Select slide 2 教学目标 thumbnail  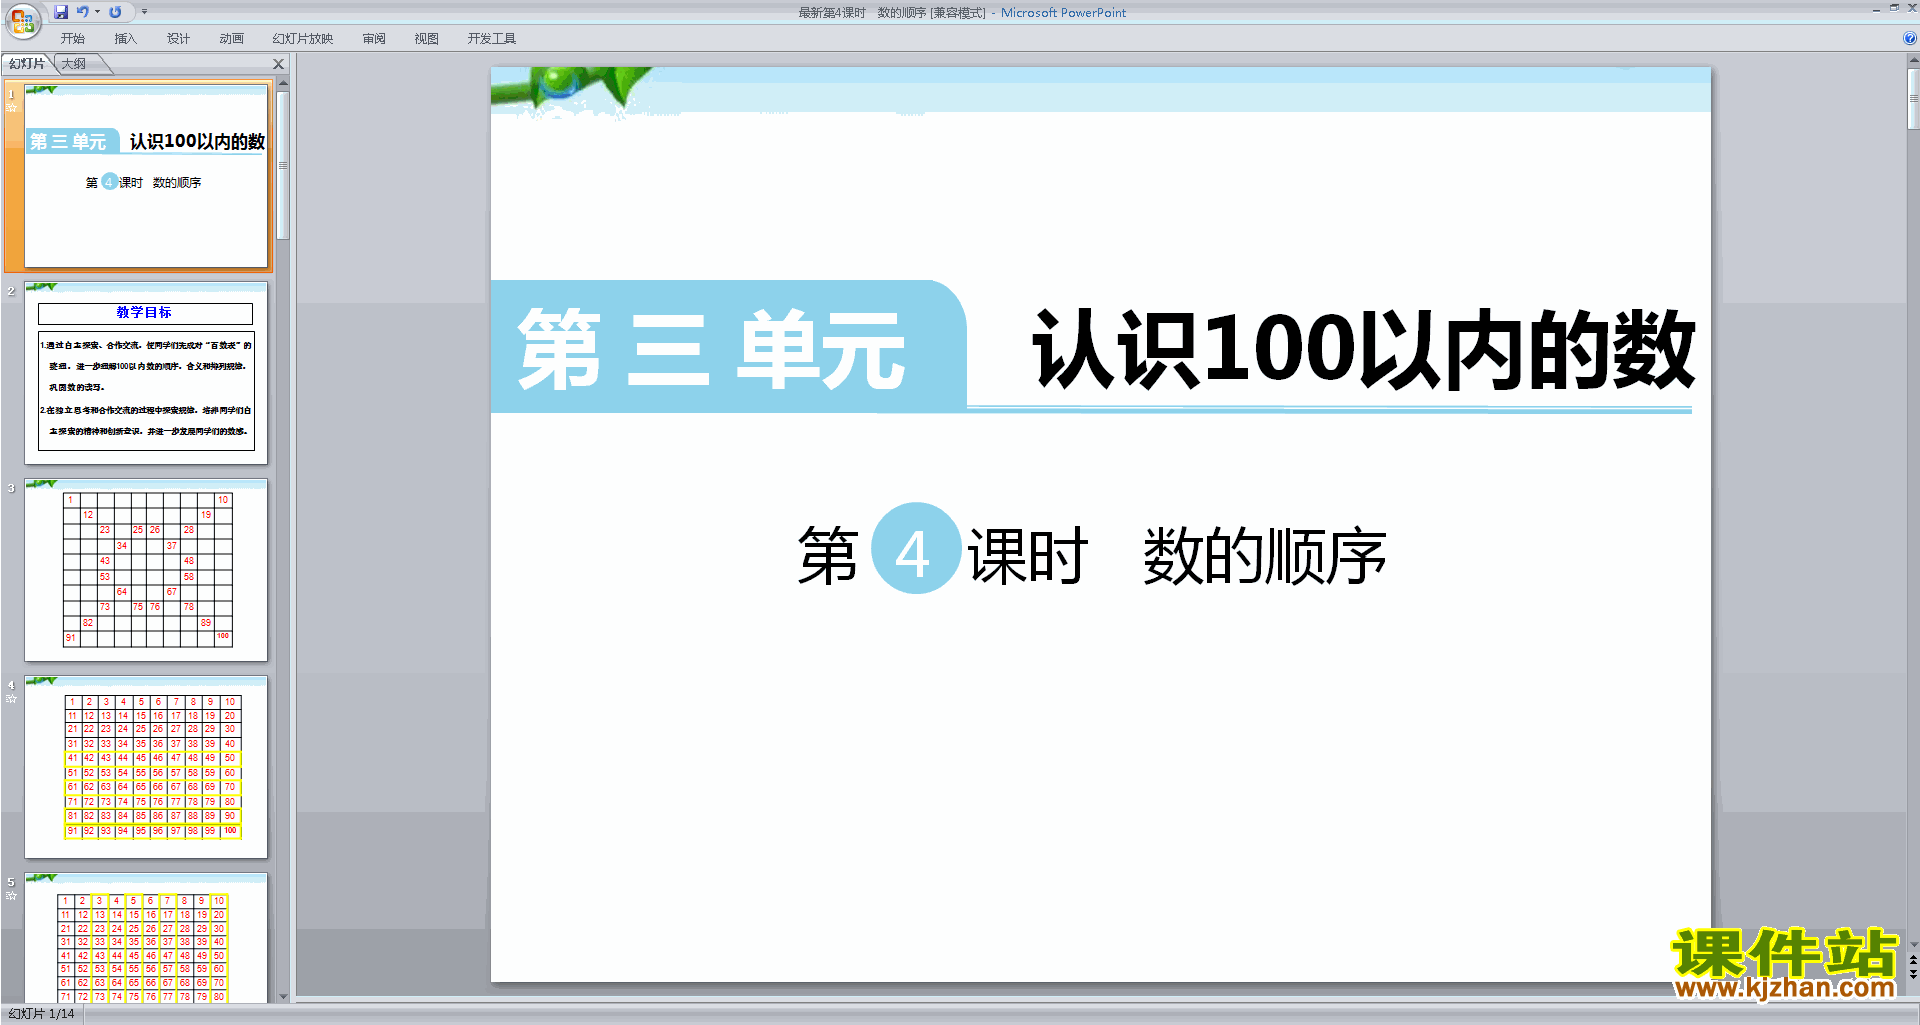tap(146, 373)
